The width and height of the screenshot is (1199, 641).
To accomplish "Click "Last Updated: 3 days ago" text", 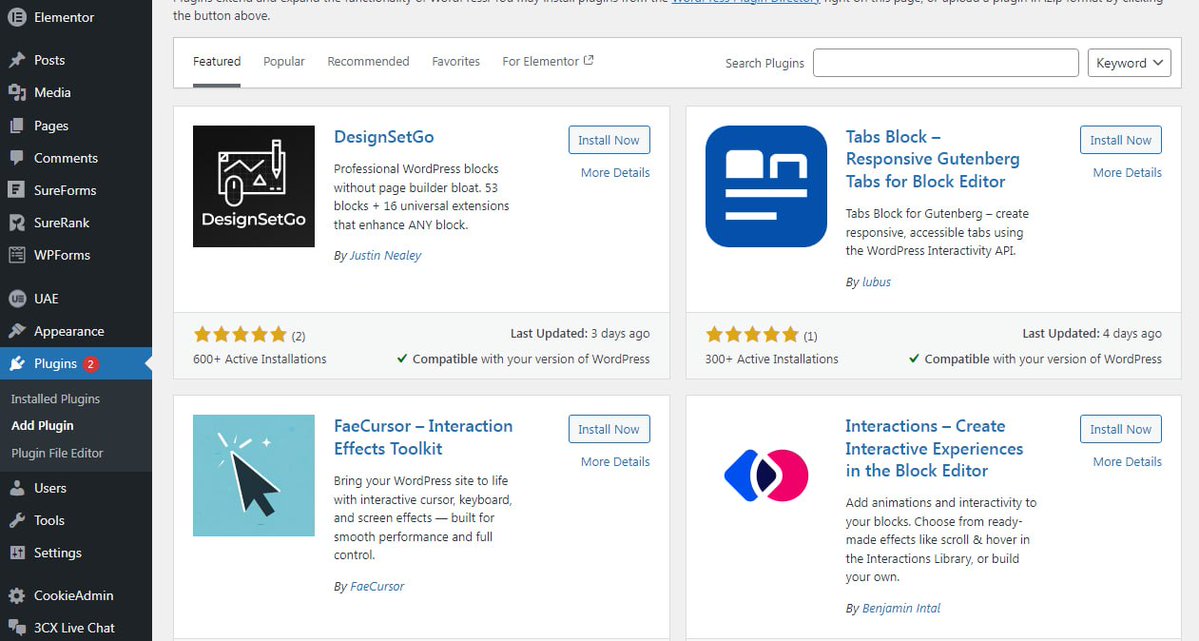I will tap(580, 334).
